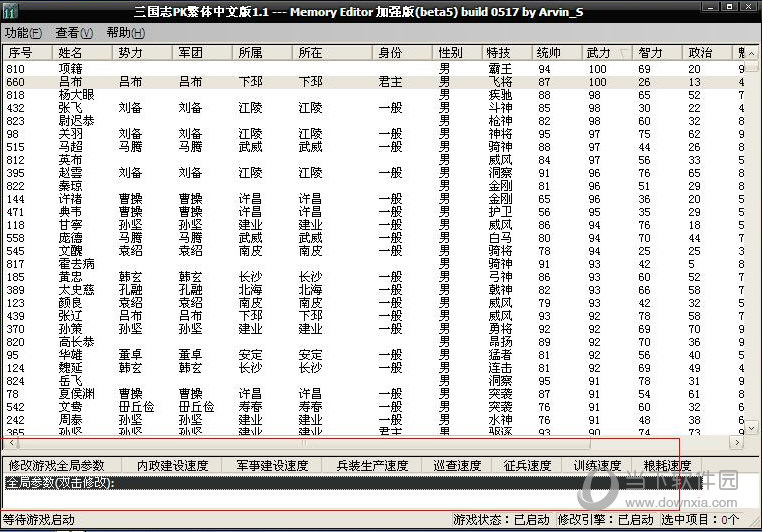The image size is (762, 532).
Task: Sort by 所在 column header
Action: tap(332, 52)
